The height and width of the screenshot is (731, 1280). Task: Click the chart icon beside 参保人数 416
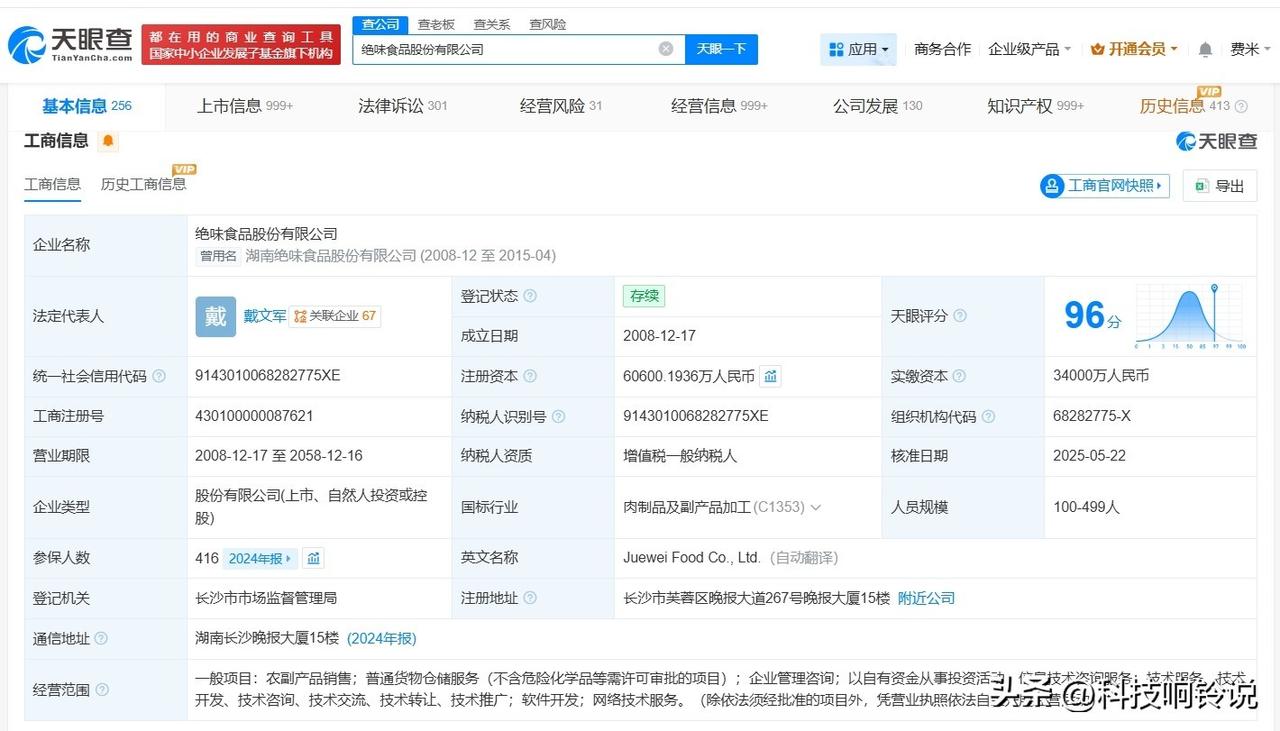point(313,557)
